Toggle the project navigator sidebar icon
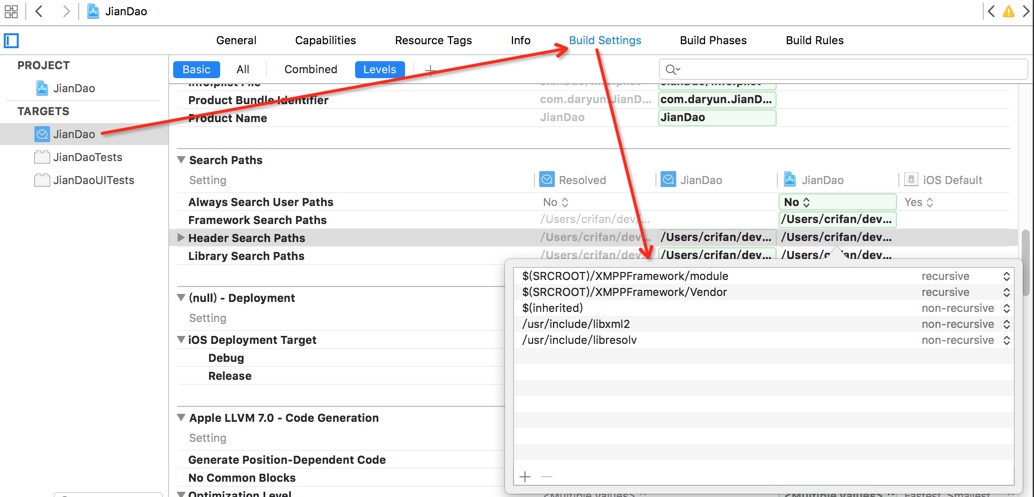 (12, 41)
